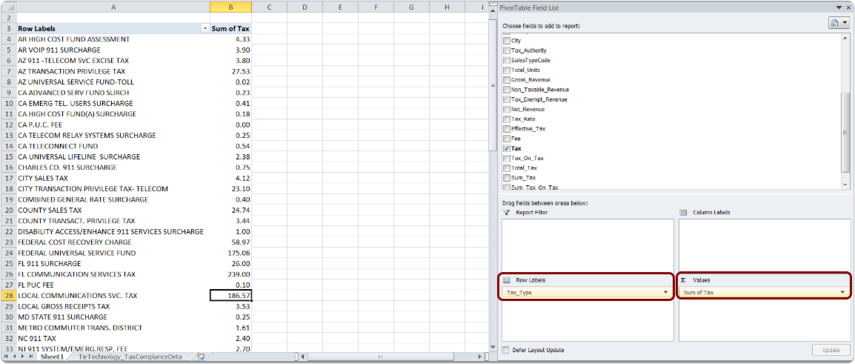Select column A header
This screenshot has height=364, width=855.
[113, 7]
